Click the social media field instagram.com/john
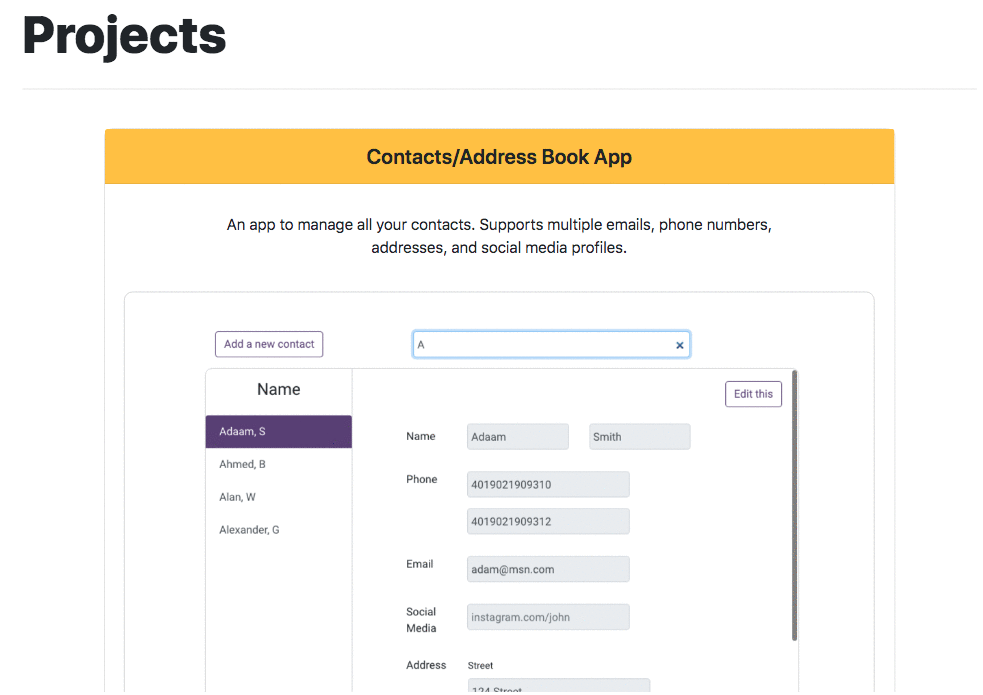This screenshot has width=983, height=695. click(x=548, y=617)
